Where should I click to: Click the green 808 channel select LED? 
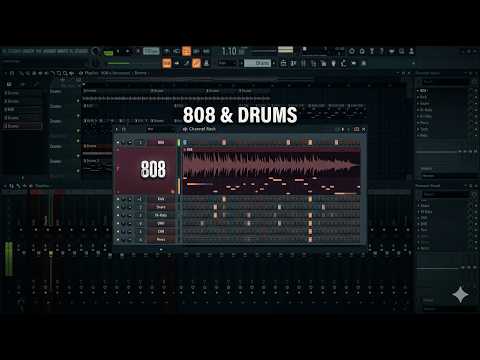pos(178,142)
